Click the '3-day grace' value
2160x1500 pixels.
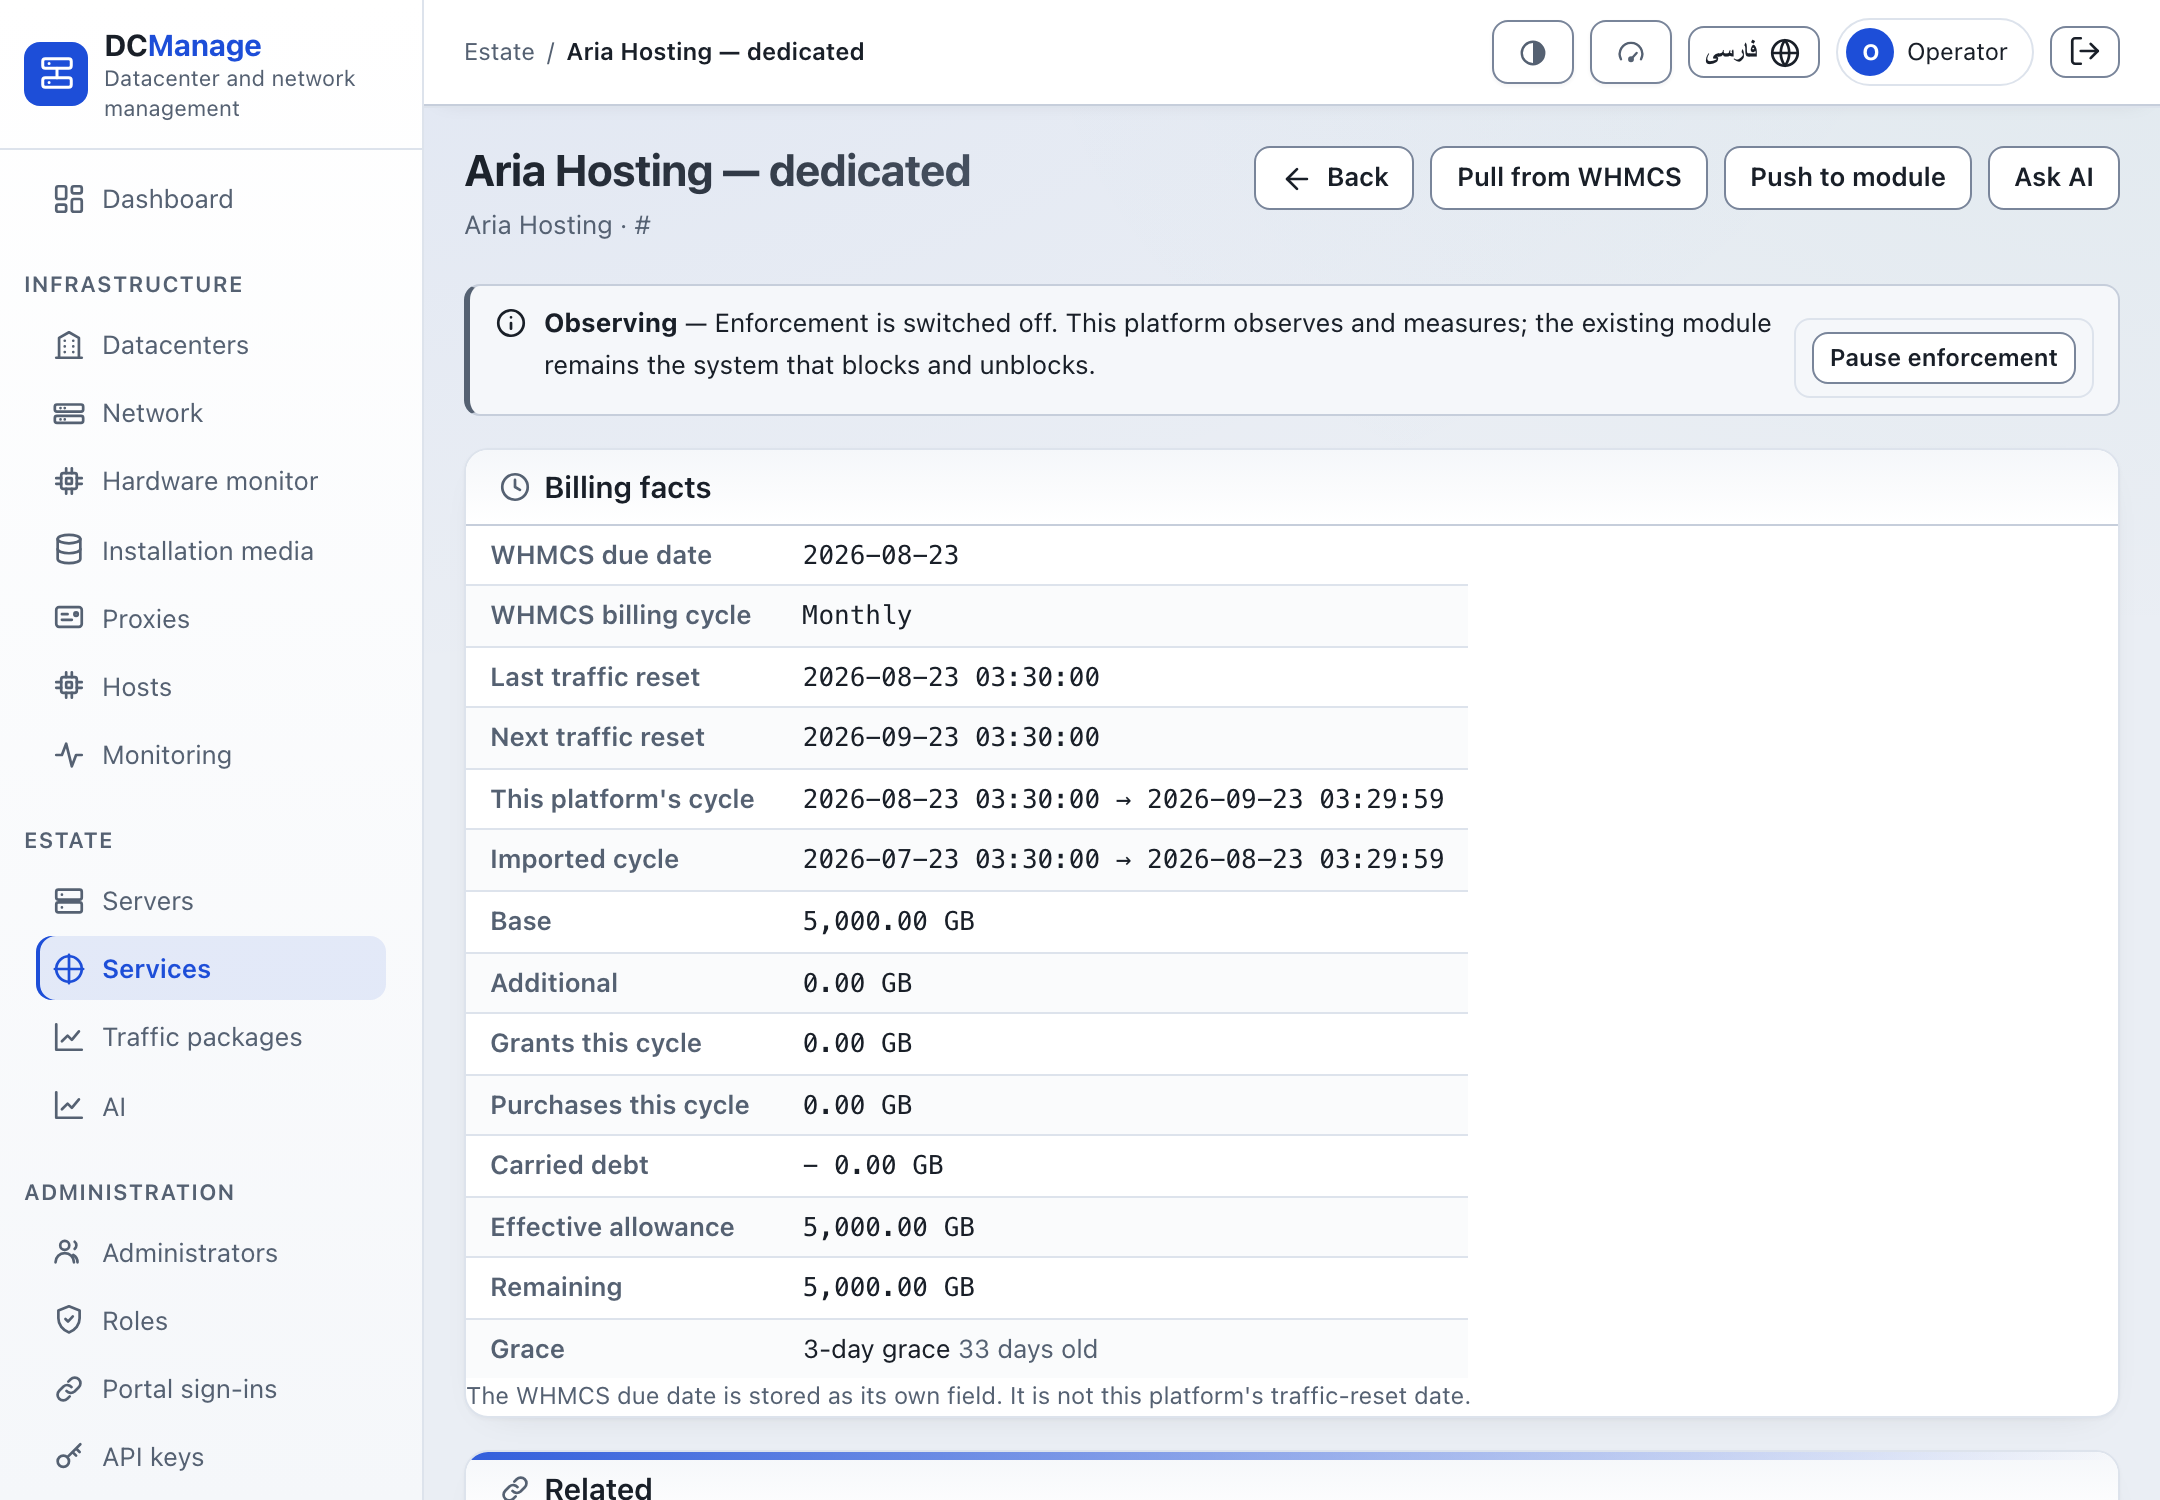[877, 1349]
